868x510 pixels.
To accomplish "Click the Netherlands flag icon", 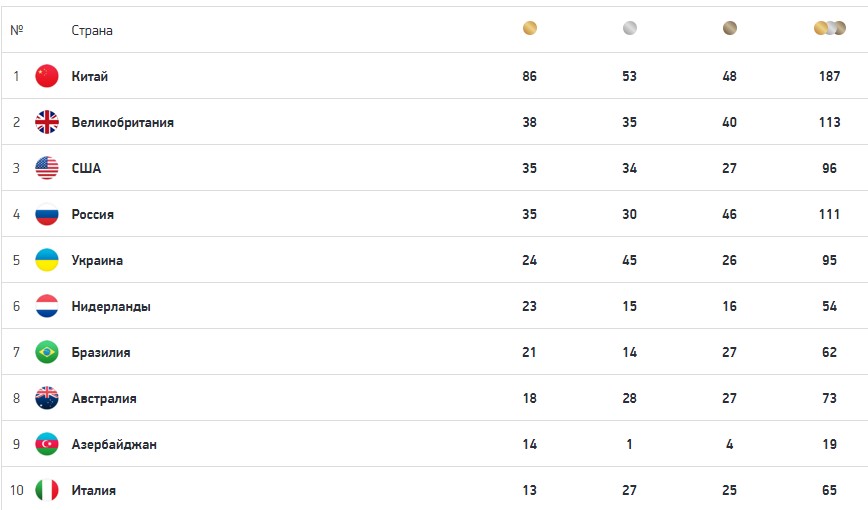I will pyautogui.click(x=47, y=306).
